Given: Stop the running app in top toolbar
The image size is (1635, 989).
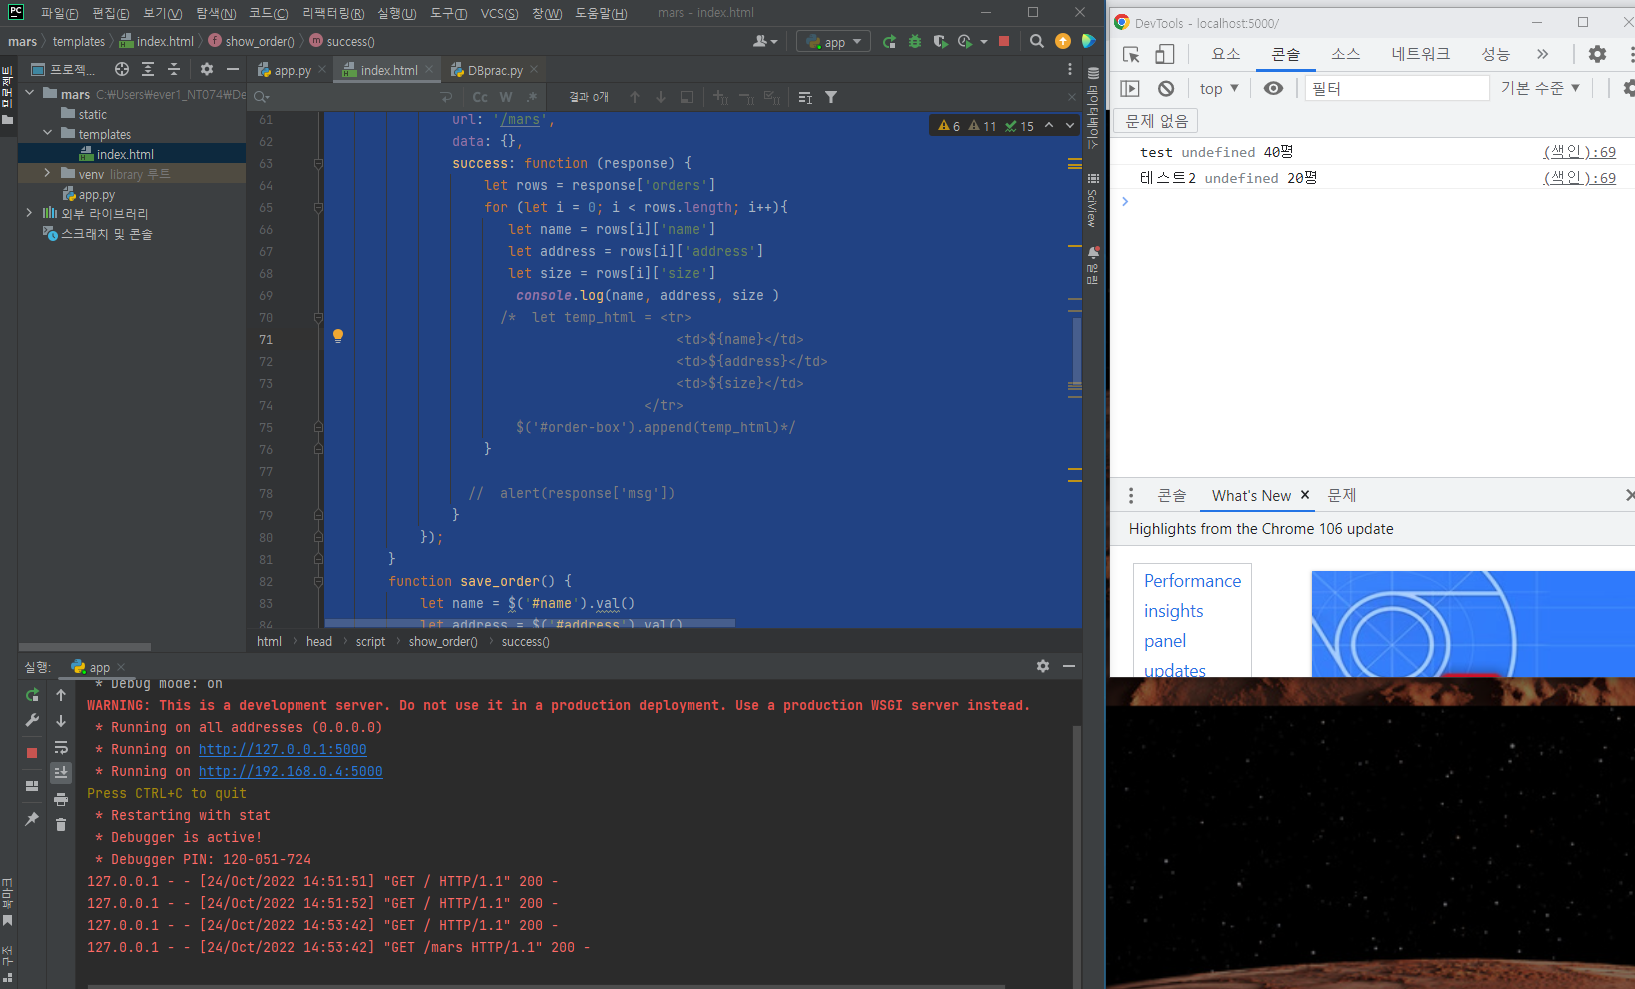Looking at the screenshot, I should [x=1004, y=42].
